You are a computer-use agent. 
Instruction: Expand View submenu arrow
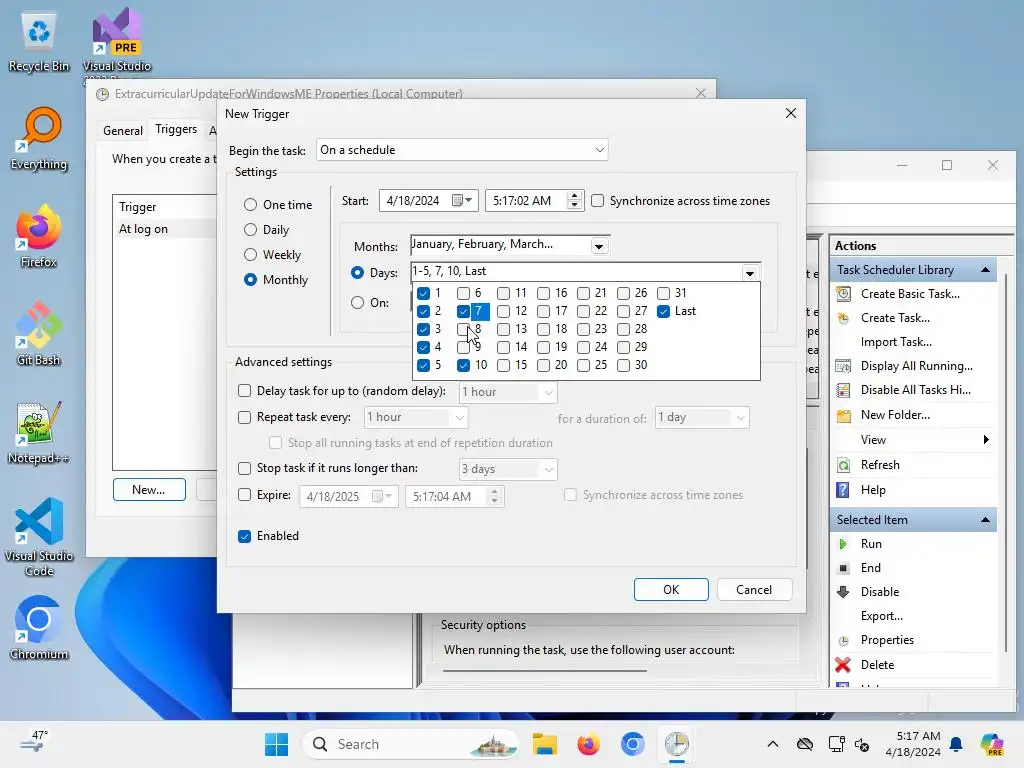coord(986,440)
